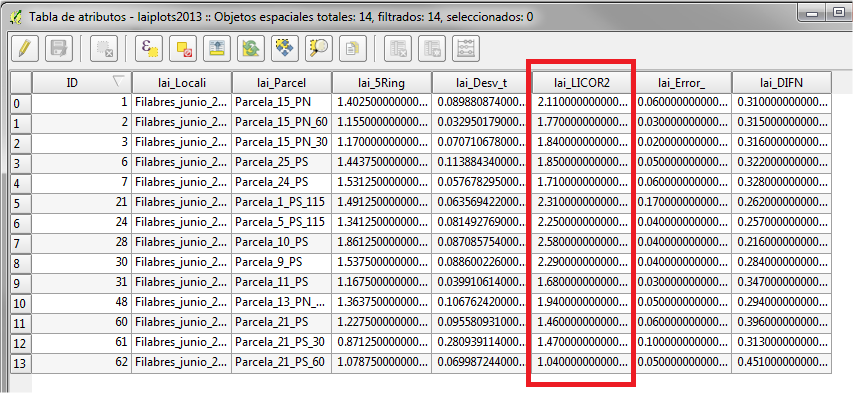The height and width of the screenshot is (393, 853).
Task: Click the Parcela_9_PS cell
Action: [x=282, y=262]
